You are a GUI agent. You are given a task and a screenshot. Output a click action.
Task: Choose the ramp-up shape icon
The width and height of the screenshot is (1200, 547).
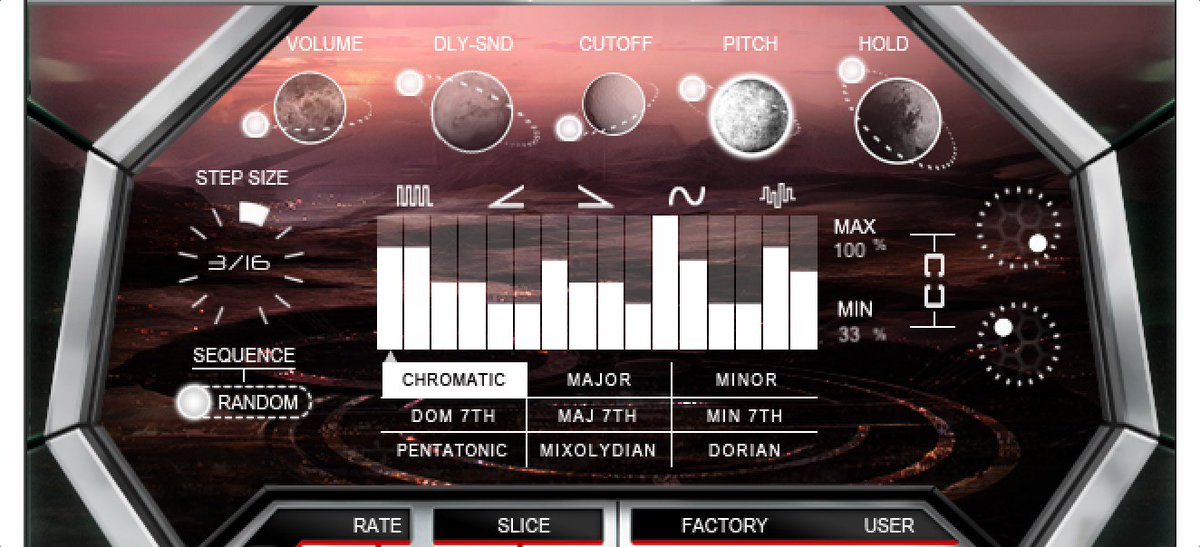point(506,196)
